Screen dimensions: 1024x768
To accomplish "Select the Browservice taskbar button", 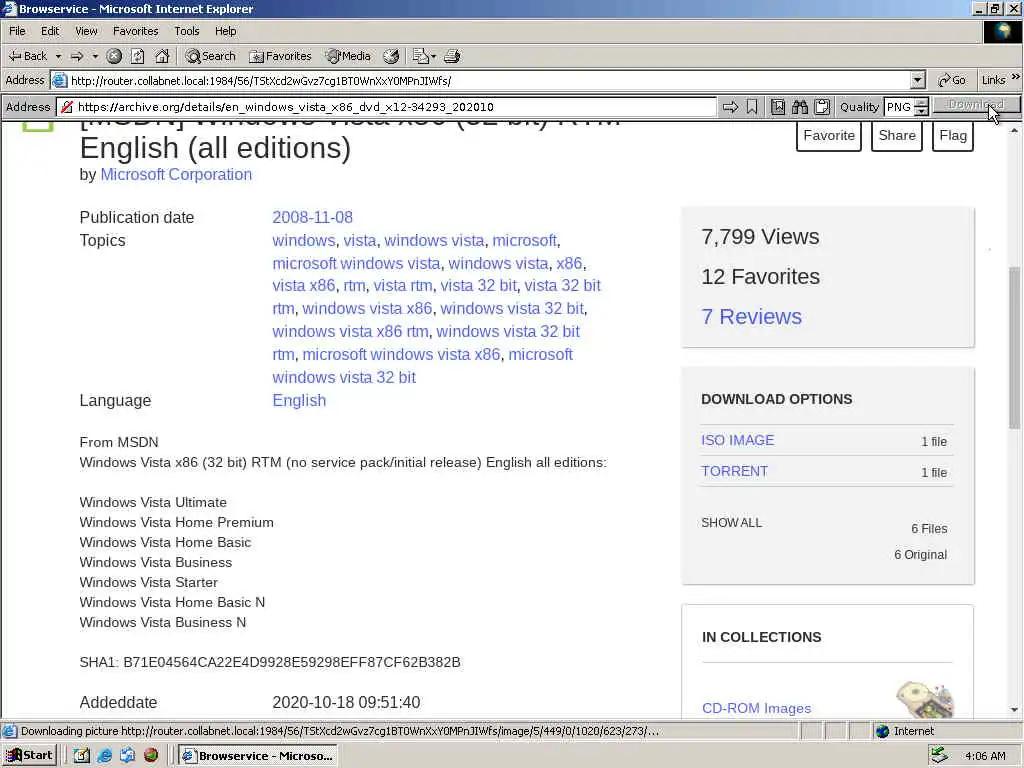I will click(258, 756).
